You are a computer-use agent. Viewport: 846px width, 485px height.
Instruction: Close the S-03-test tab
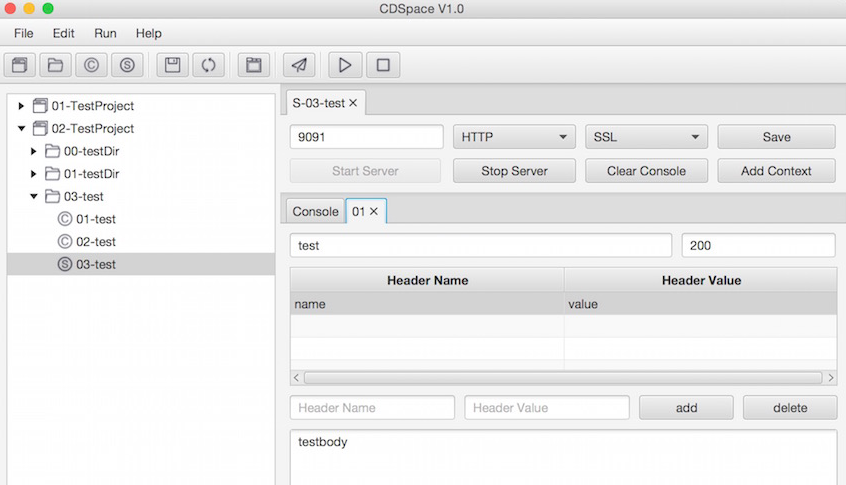click(353, 103)
